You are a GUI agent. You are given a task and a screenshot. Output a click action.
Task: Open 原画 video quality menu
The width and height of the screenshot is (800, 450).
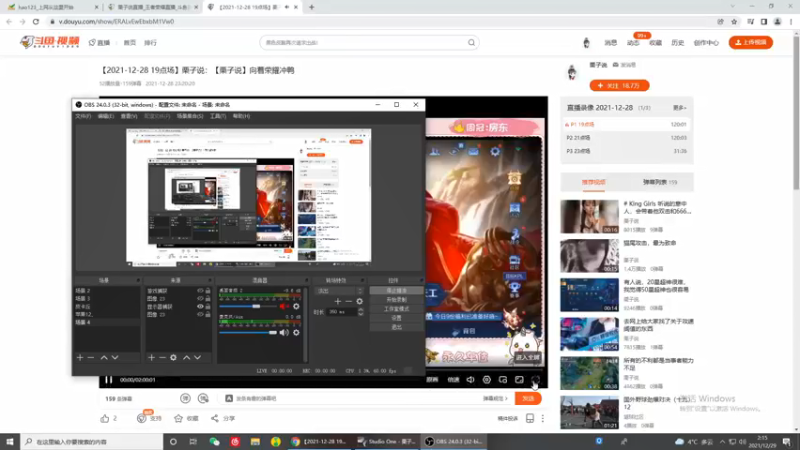(x=432, y=380)
